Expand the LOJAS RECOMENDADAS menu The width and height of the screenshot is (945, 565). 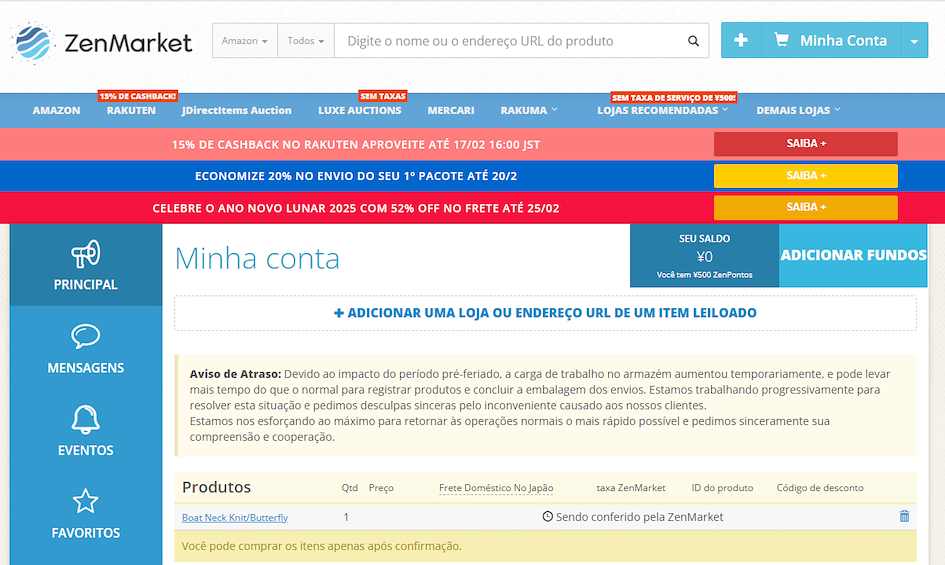click(662, 110)
